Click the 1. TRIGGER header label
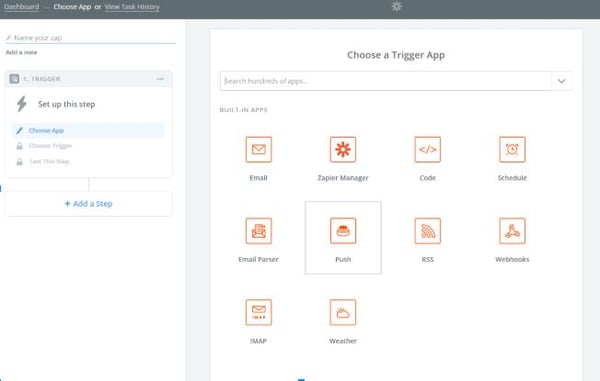This screenshot has width=600, height=381. (41, 79)
